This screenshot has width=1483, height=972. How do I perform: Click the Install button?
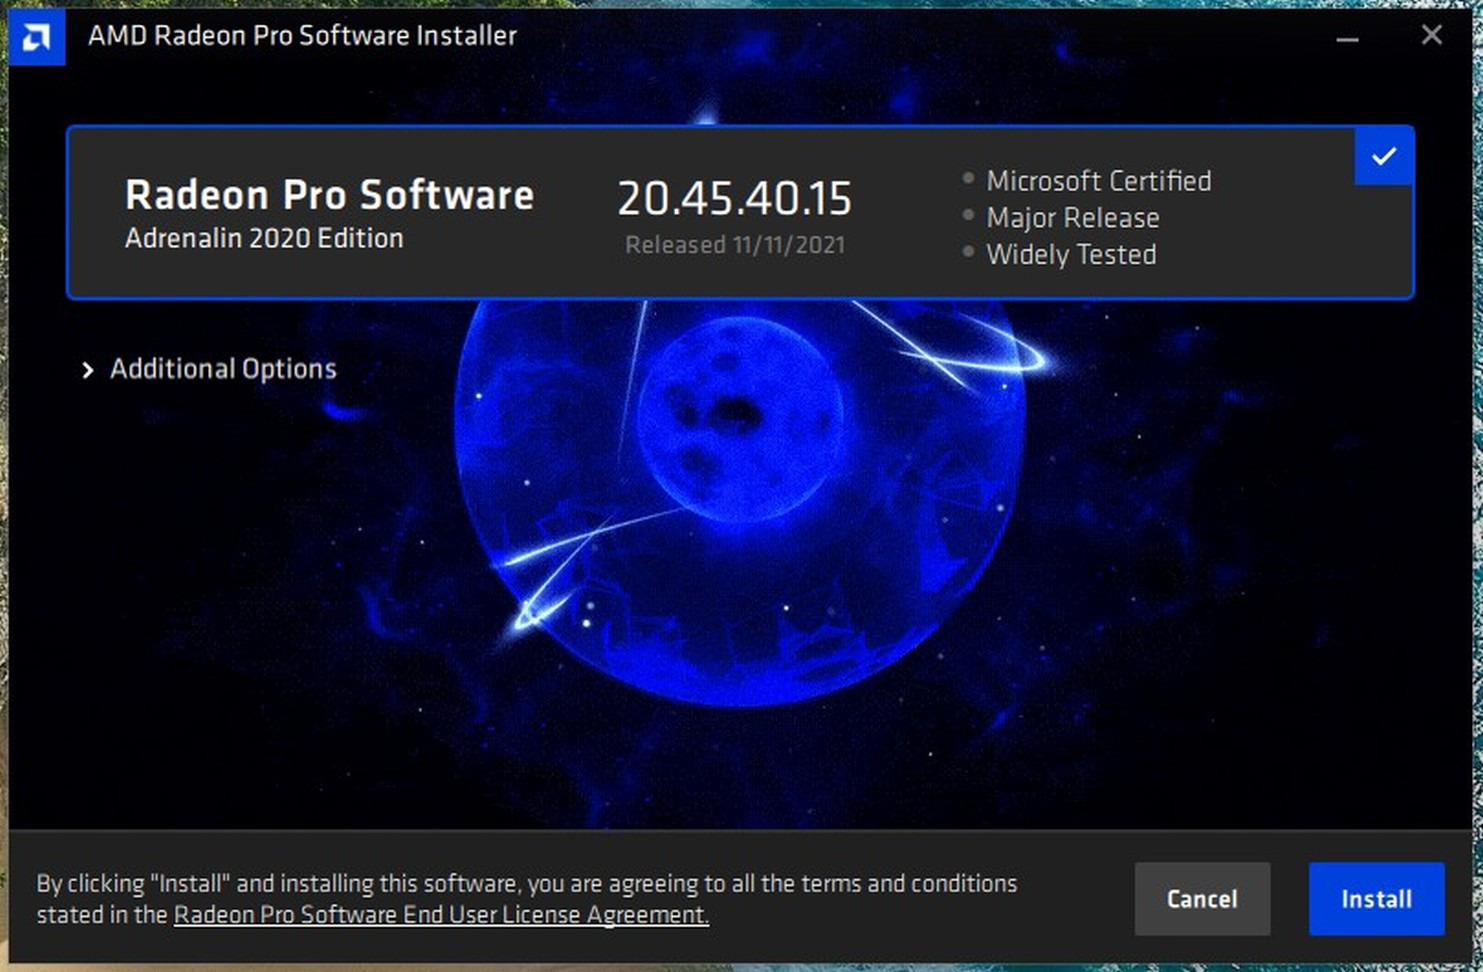pyautogui.click(x=1376, y=899)
